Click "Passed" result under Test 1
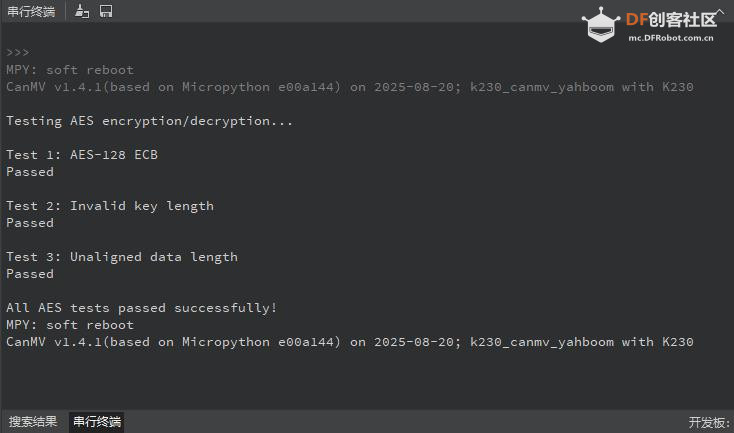The image size is (734, 433). pos(30,172)
